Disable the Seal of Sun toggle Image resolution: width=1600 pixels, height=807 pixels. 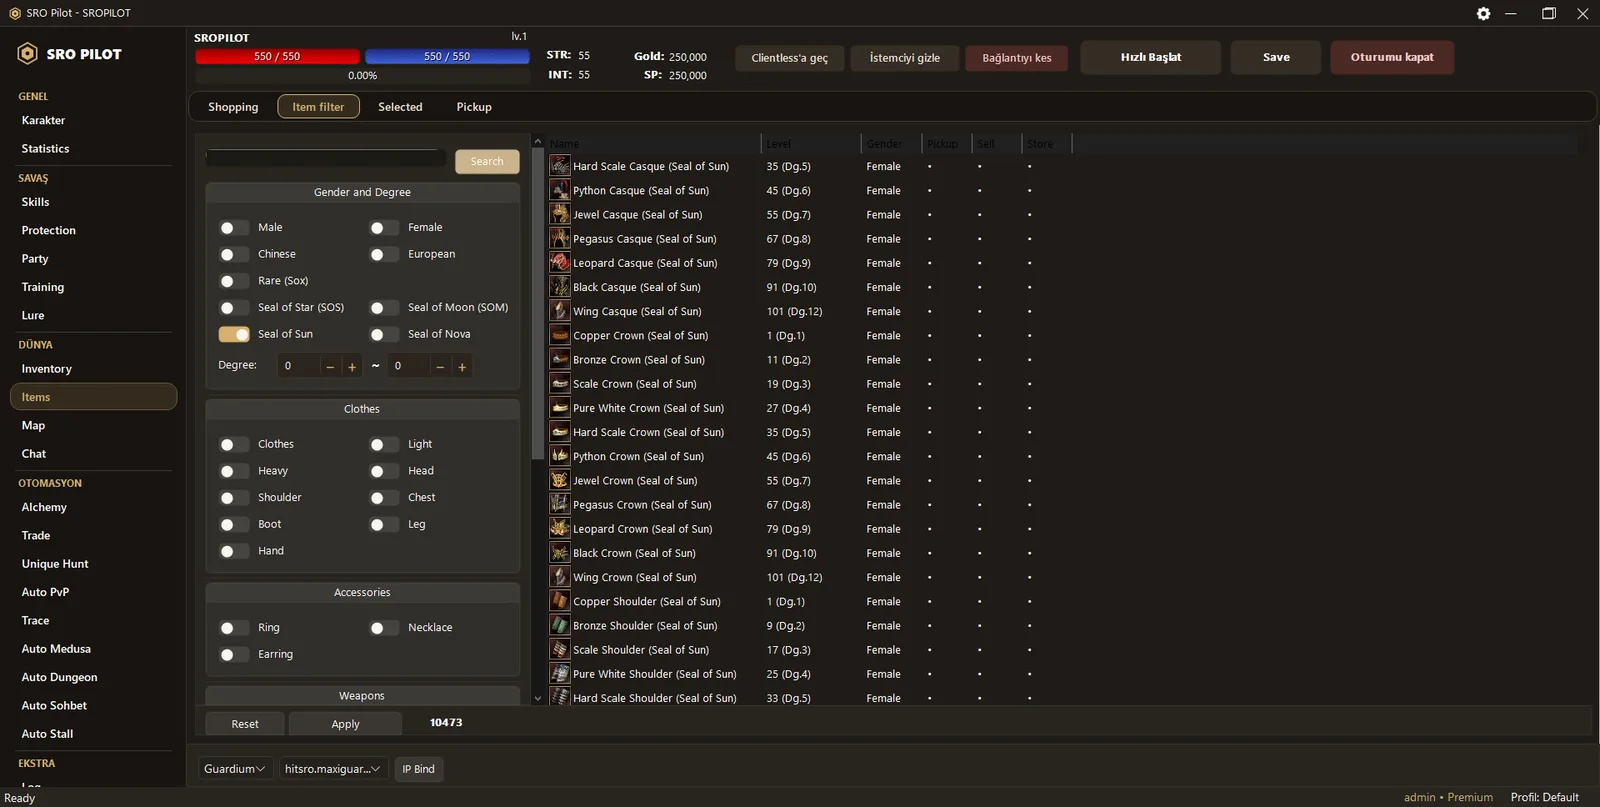[x=234, y=334]
